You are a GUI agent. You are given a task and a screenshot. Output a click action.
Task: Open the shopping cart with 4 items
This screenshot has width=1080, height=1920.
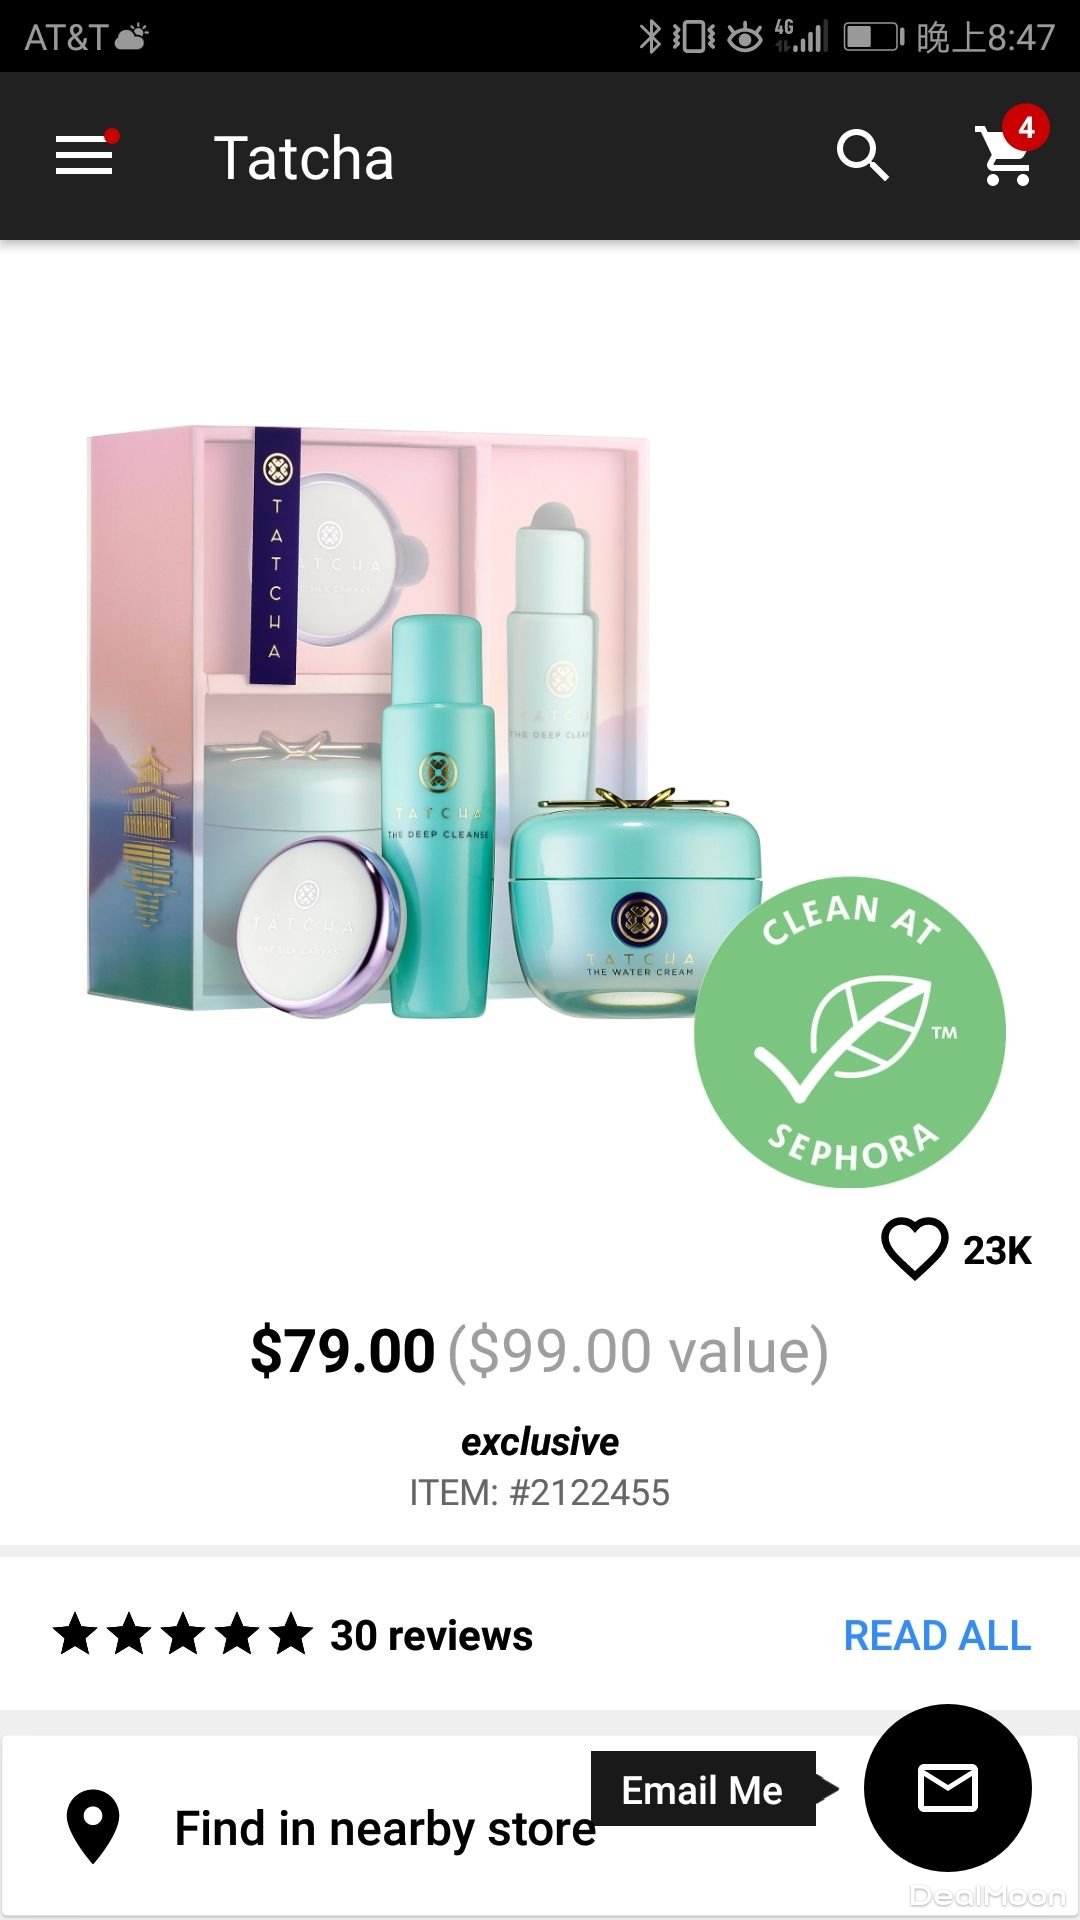tap(1009, 150)
